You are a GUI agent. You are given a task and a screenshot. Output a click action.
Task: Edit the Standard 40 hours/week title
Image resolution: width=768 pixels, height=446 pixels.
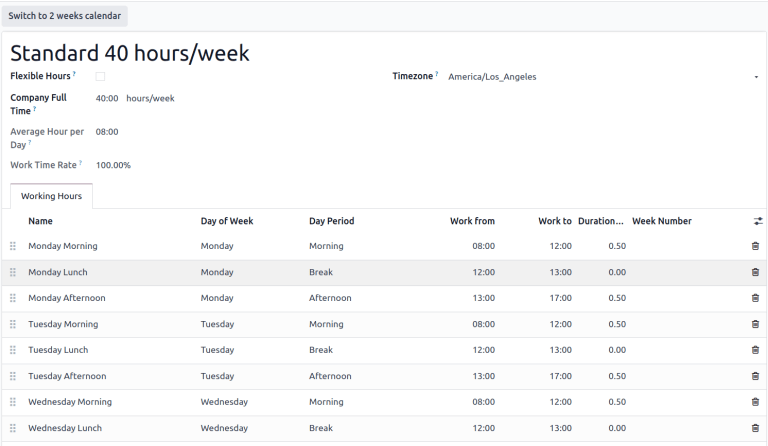[x=130, y=53]
